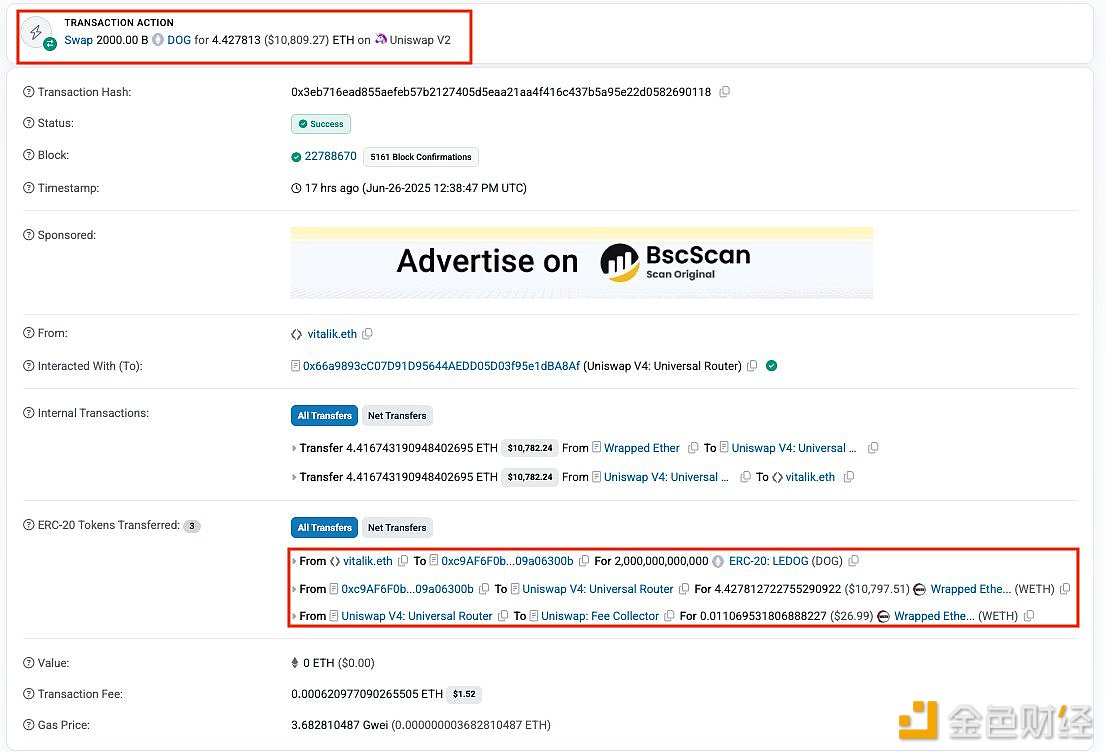
Task: Click the Transaction Hash help icon
Action: click(29, 92)
